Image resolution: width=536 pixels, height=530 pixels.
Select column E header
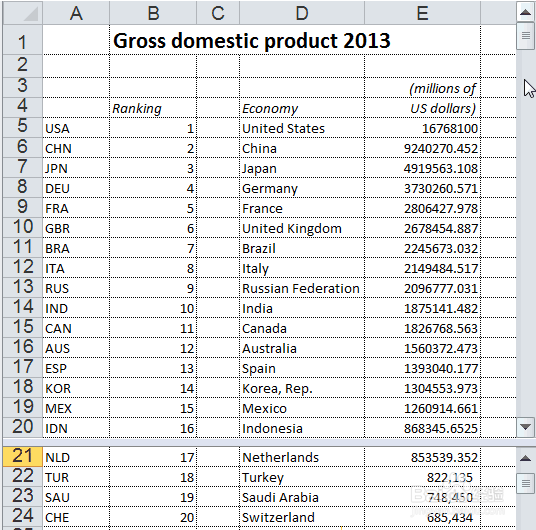[423, 13]
